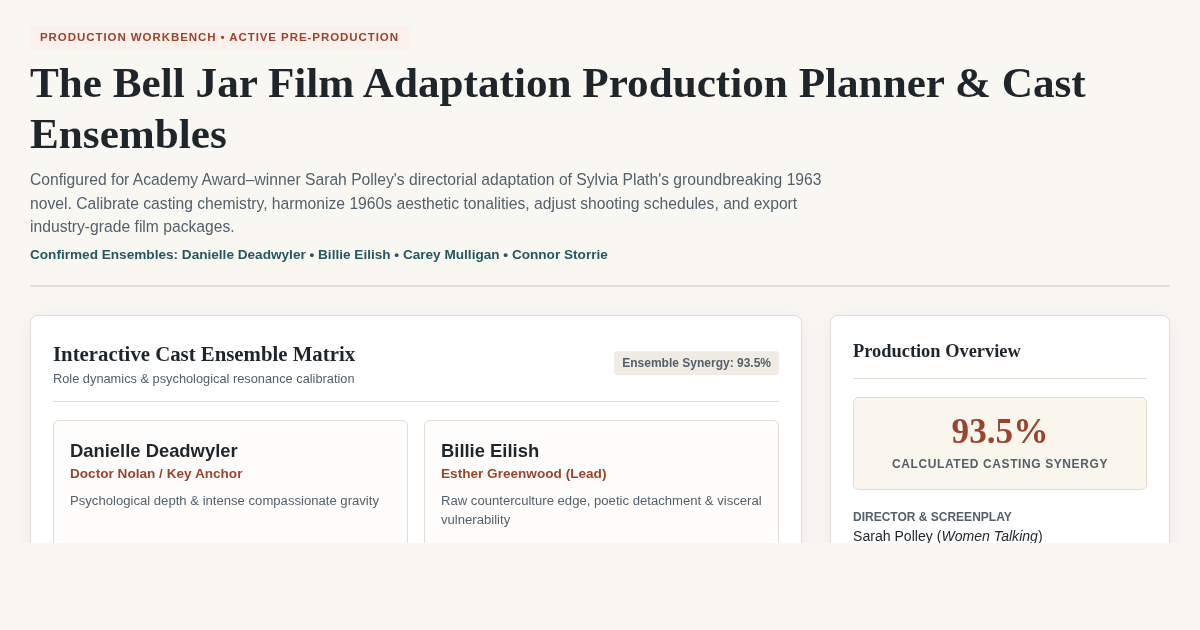Click the Doctor Nolan / Key Anchor role label

[x=156, y=474]
